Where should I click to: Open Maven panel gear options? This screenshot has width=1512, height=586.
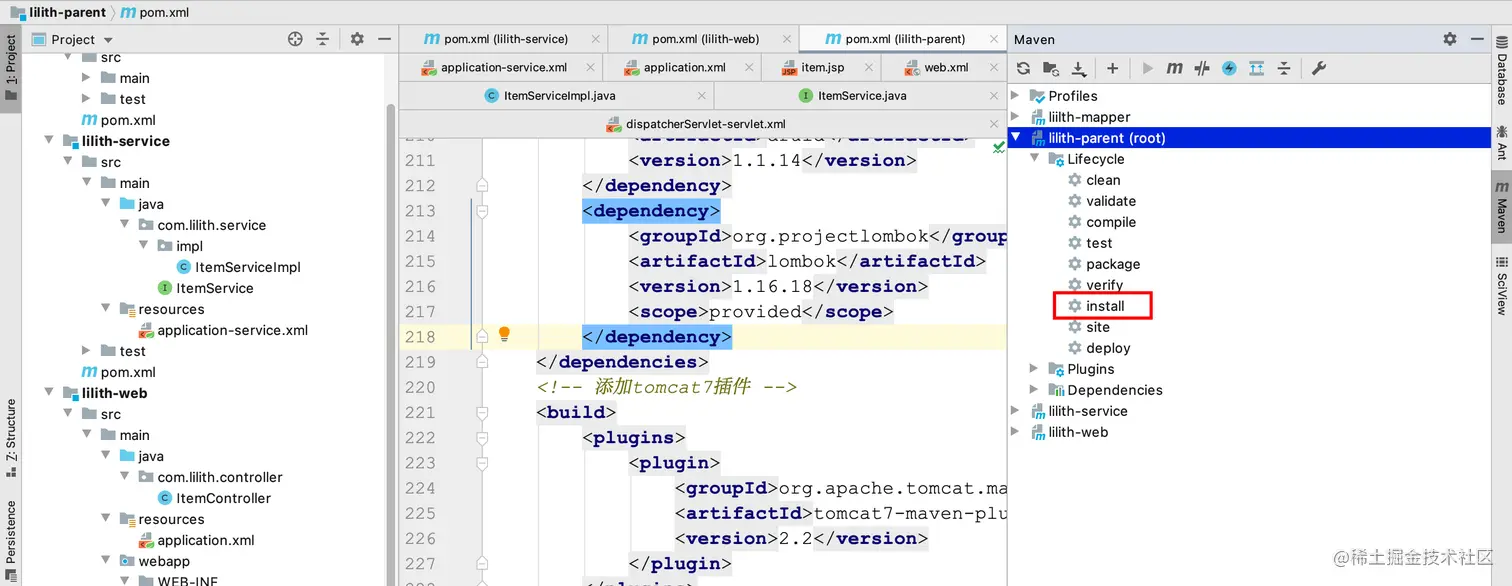[1450, 39]
